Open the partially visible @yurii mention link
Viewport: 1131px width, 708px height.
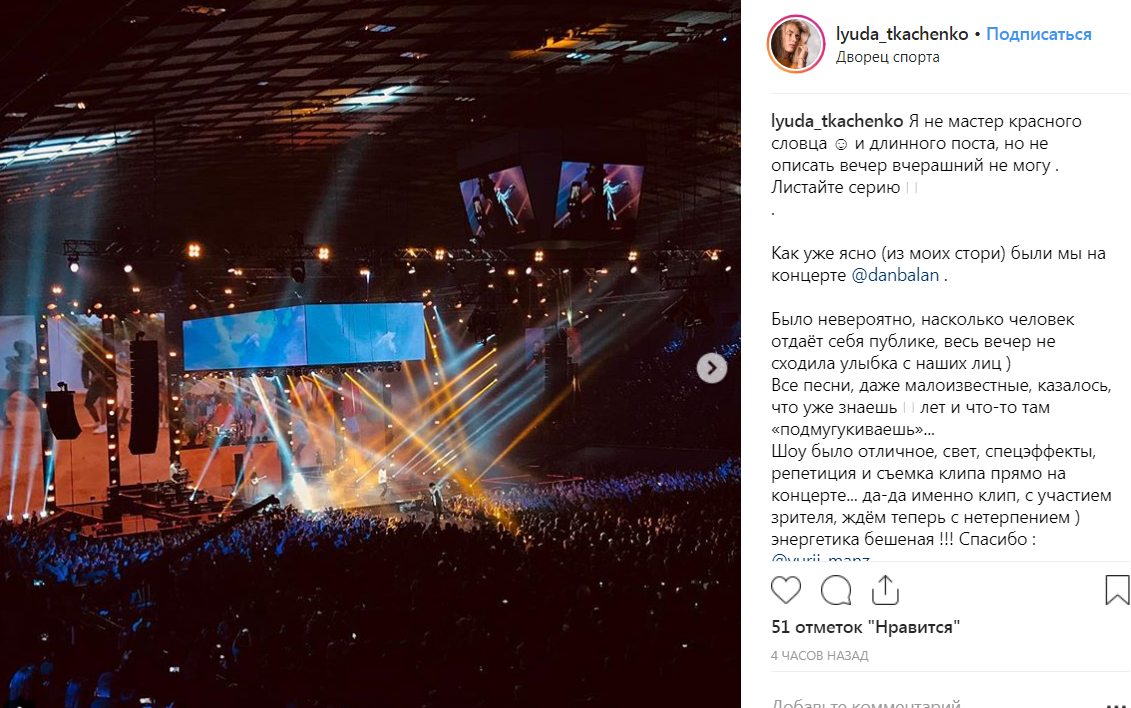pos(820,559)
